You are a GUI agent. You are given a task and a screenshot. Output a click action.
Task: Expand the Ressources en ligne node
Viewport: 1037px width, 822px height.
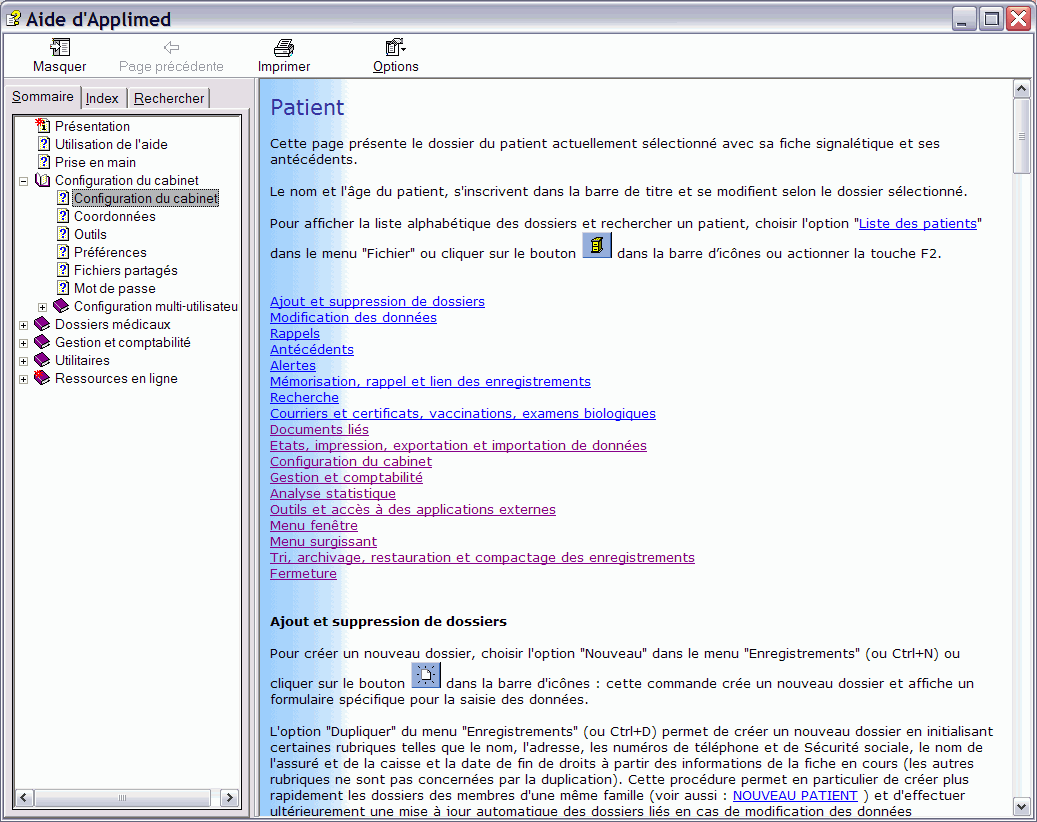click(x=24, y=379)
